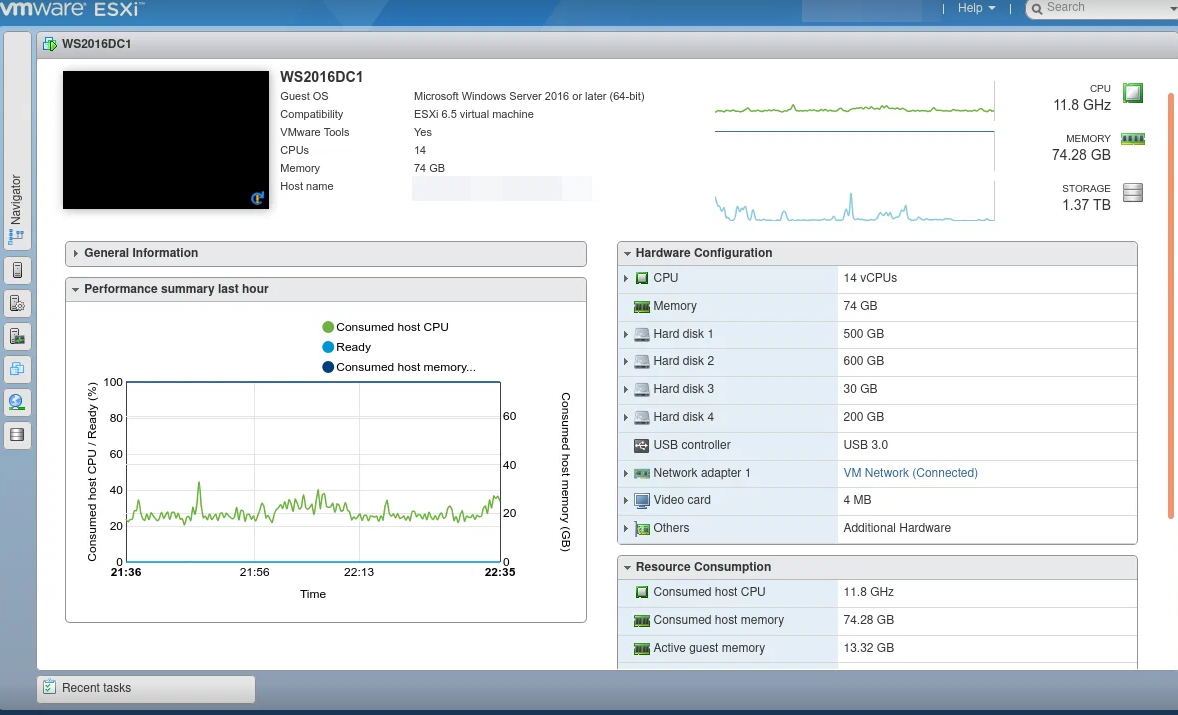Click the Hard disk 1 drive icon

(x=642, y=334)
